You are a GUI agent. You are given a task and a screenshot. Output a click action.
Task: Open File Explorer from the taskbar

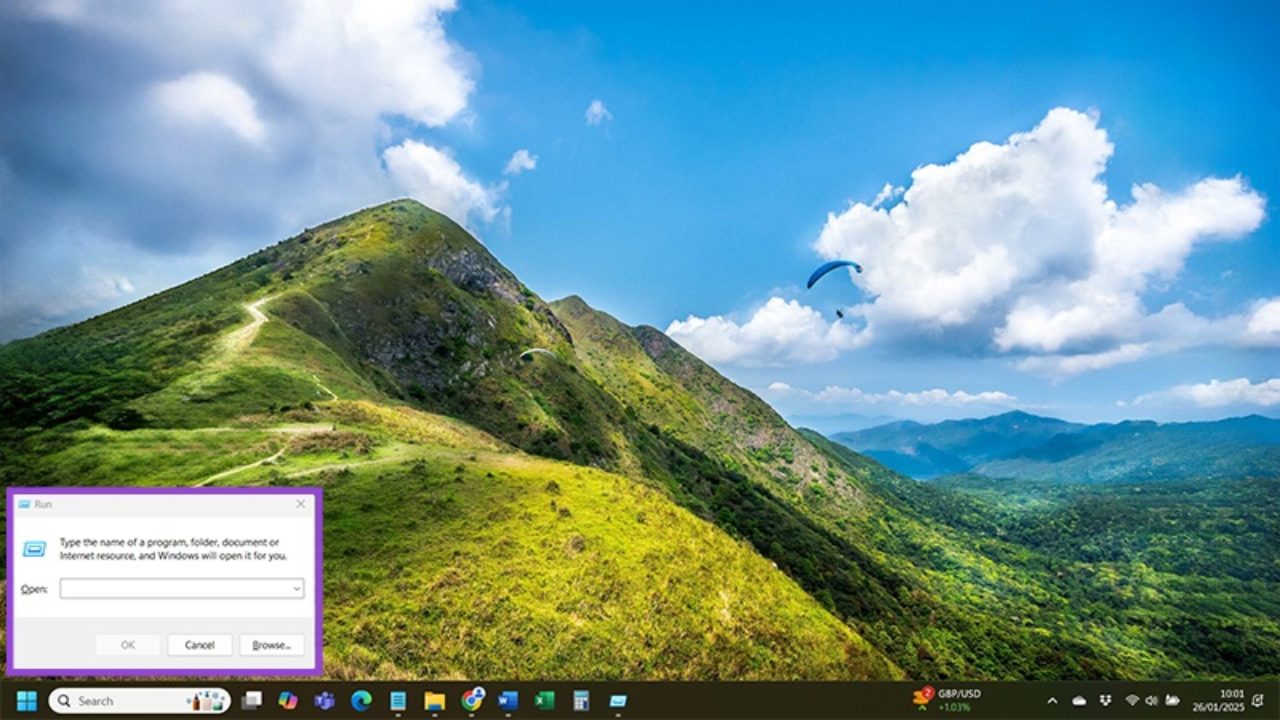(435, 701)
